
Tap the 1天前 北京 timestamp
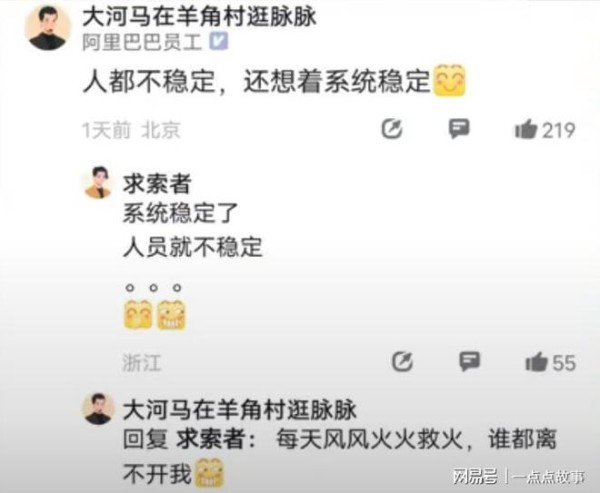[x=131, y=130]
